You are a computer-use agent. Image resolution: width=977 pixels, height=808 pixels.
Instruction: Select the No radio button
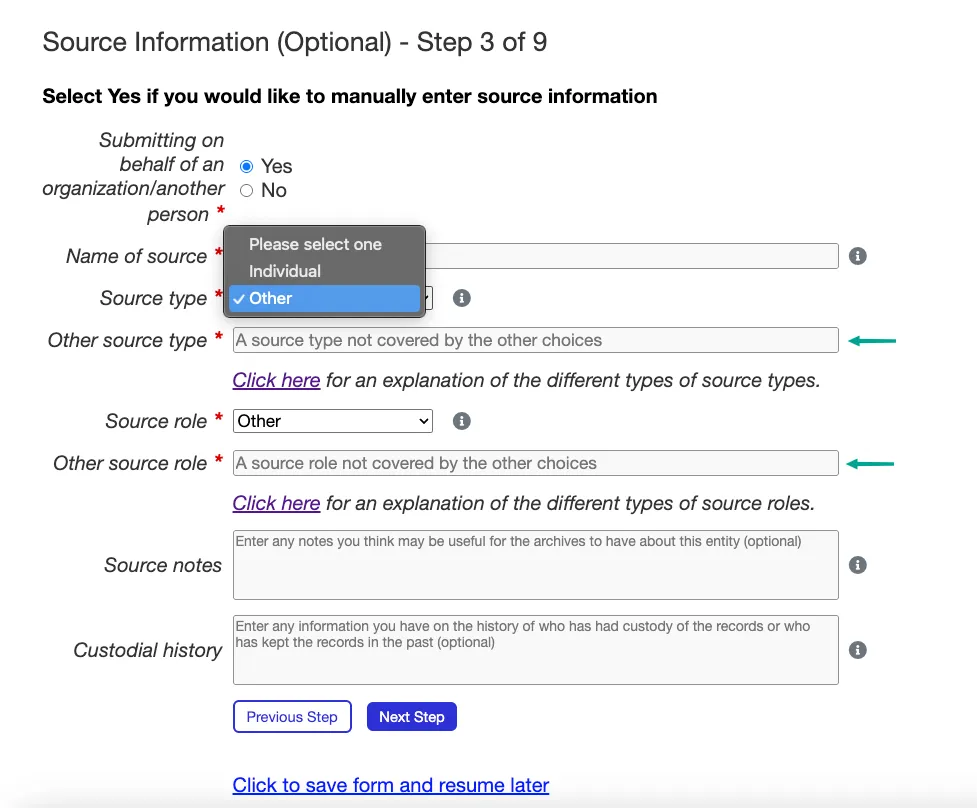247,191
